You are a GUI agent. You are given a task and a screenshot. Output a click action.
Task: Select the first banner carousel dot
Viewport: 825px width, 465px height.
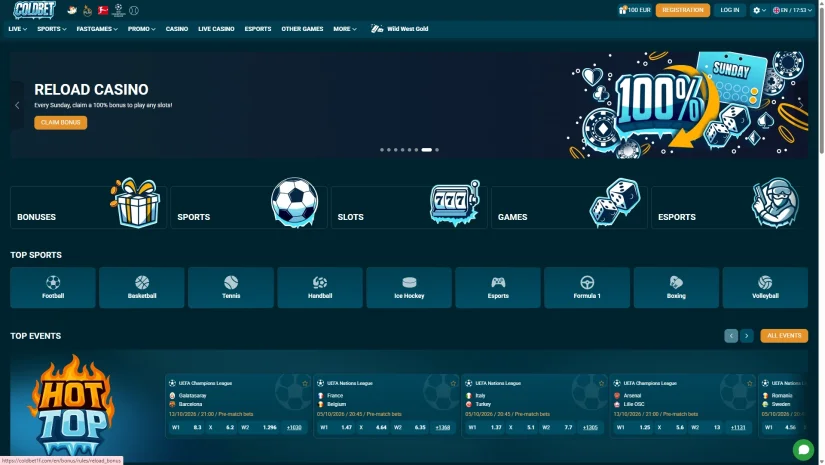(382, 150)
